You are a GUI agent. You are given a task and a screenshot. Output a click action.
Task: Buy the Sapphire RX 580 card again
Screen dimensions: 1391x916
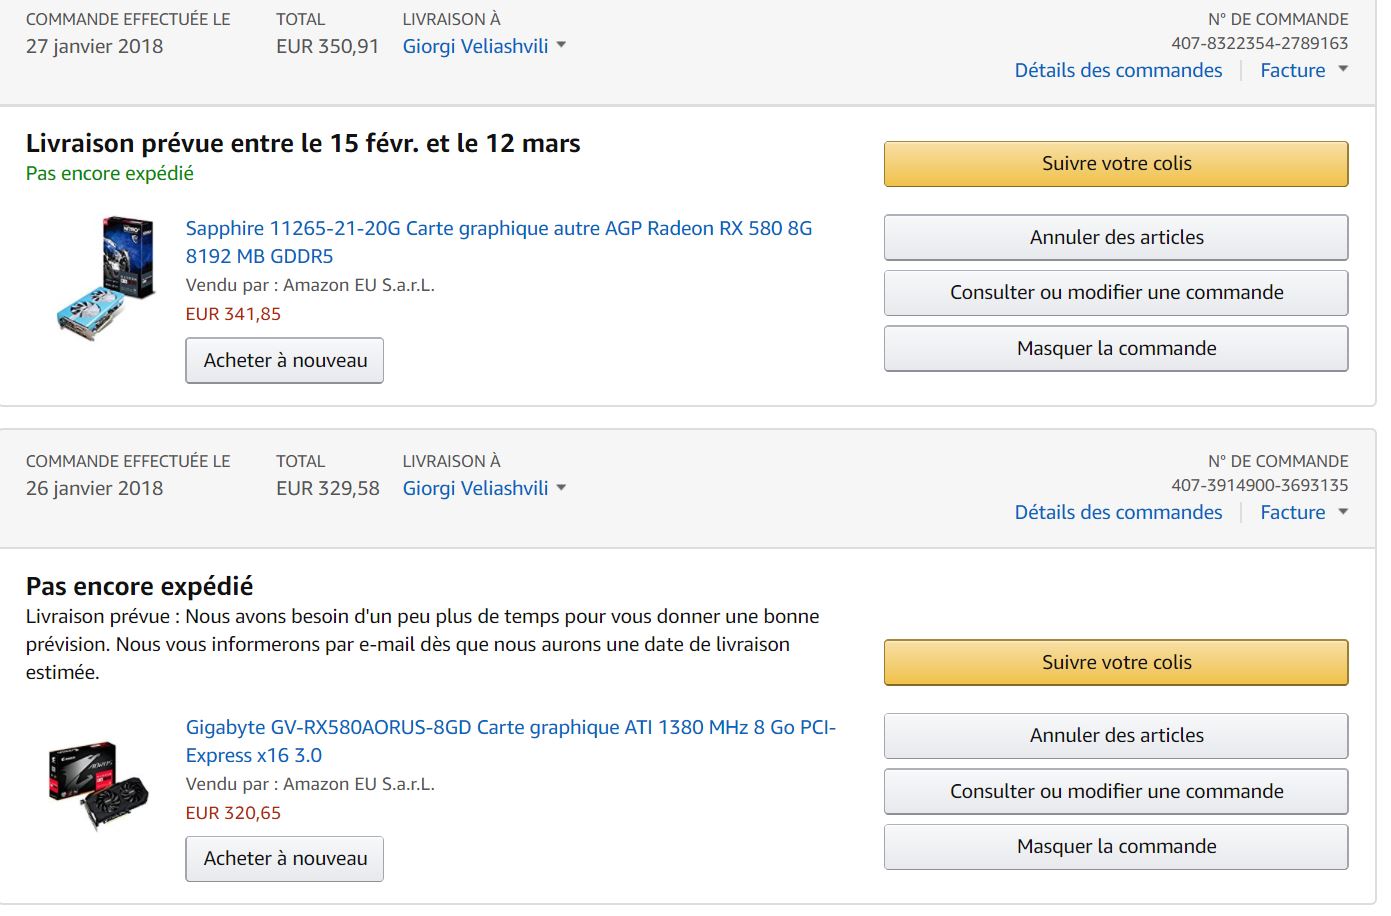[285, 361]
